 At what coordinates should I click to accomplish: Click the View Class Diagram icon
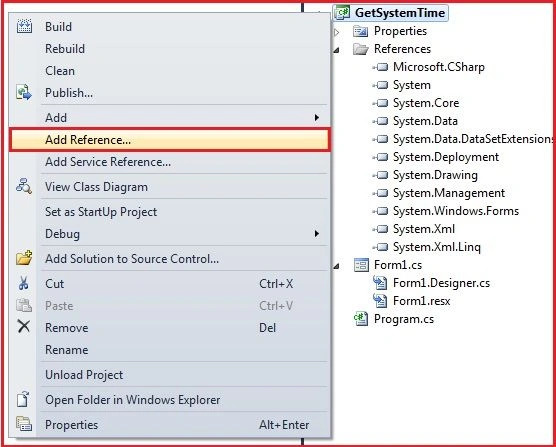pyautogui.click(x=24, y=186)
